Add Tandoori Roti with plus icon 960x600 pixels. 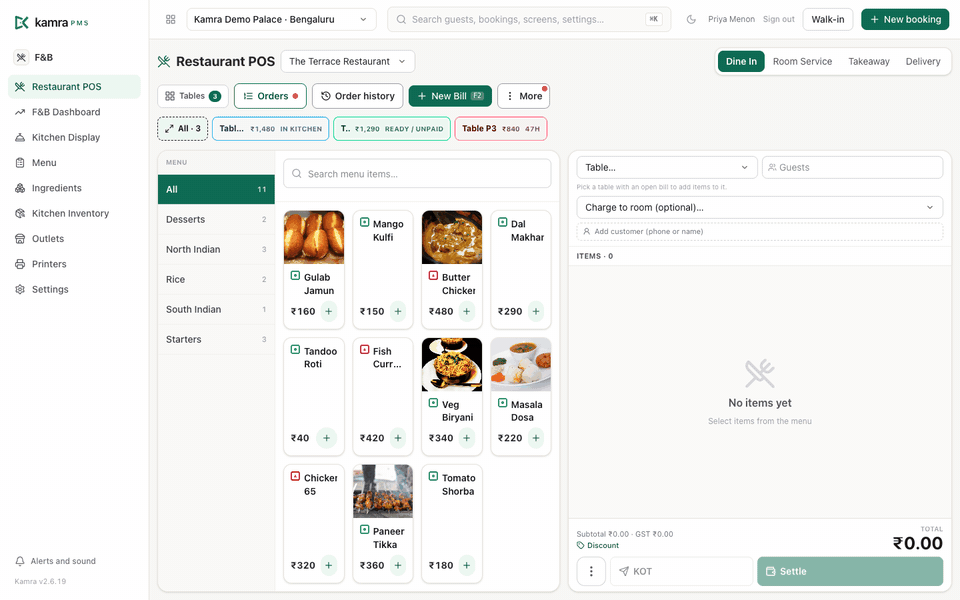(326, 438)
